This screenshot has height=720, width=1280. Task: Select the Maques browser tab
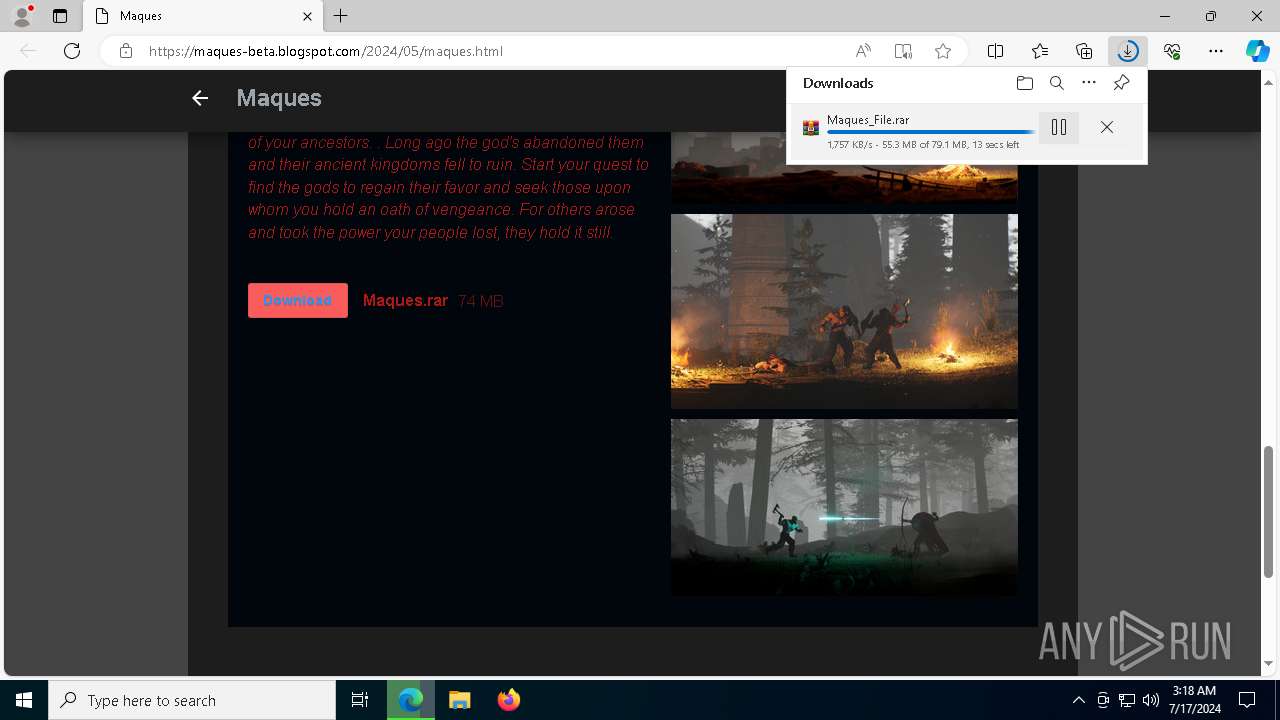(x=203, y=16)
